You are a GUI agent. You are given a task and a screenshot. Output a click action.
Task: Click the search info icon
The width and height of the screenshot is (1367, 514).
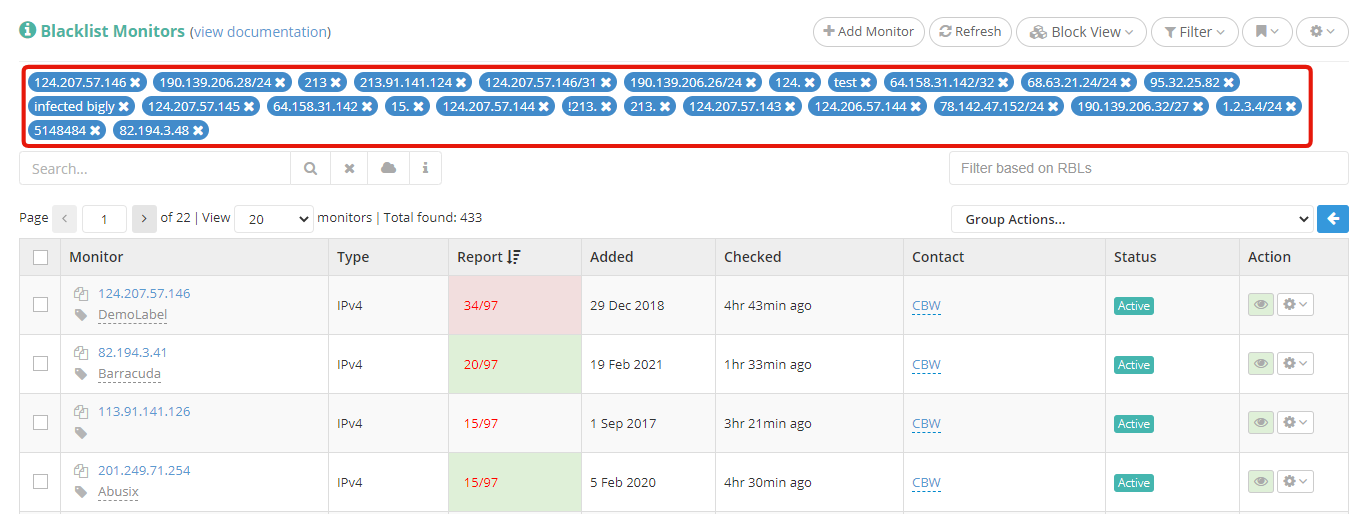pyautogui.click(x=425, y=169)
